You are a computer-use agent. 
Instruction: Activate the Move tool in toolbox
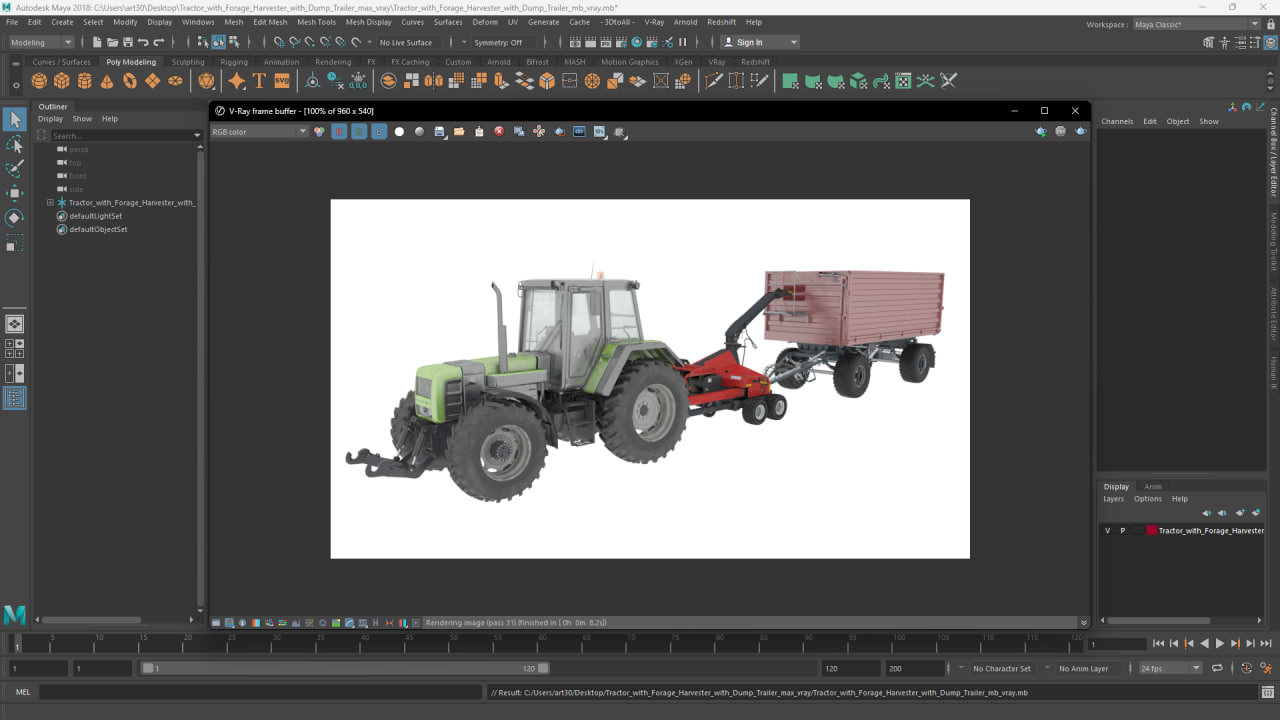(14, 193)
